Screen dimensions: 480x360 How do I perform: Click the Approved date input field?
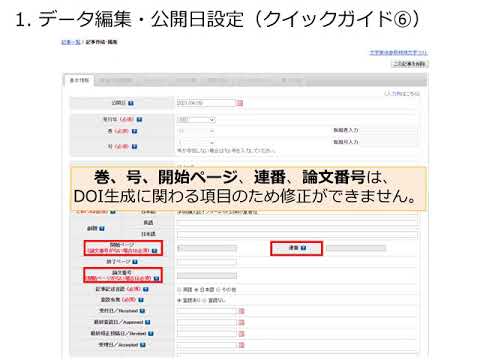click(207, 322)
